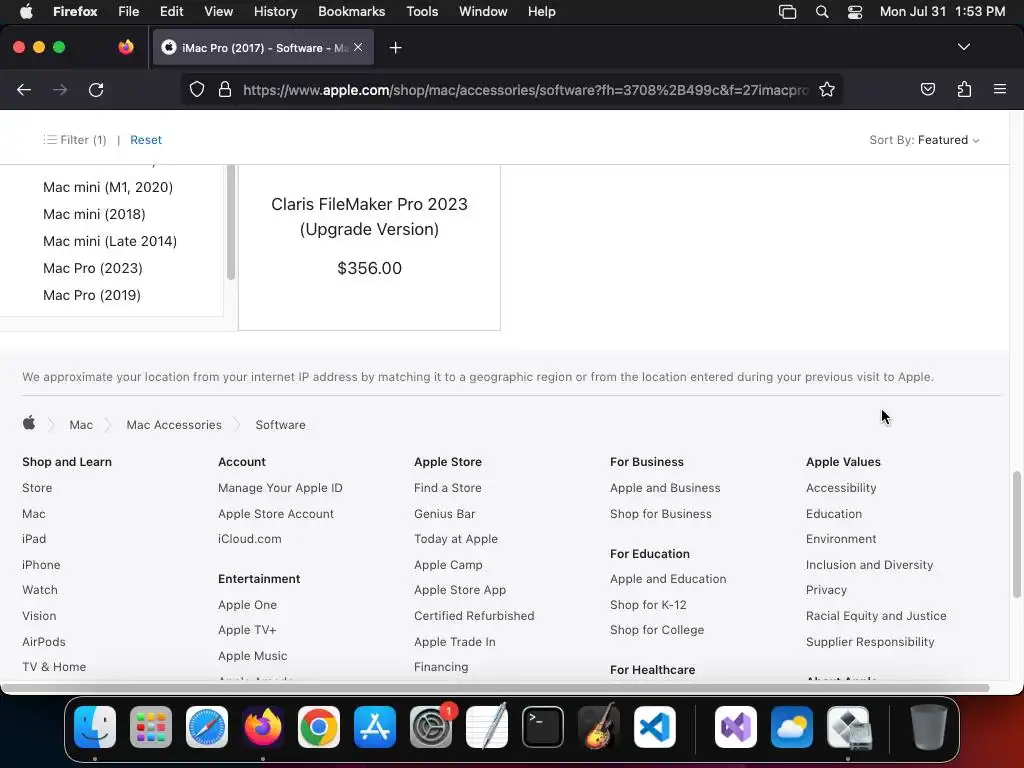Click the Apple logo in breadcrumb
The height and width of the screenshot is (768, 1024).
[x=29, y=423]
